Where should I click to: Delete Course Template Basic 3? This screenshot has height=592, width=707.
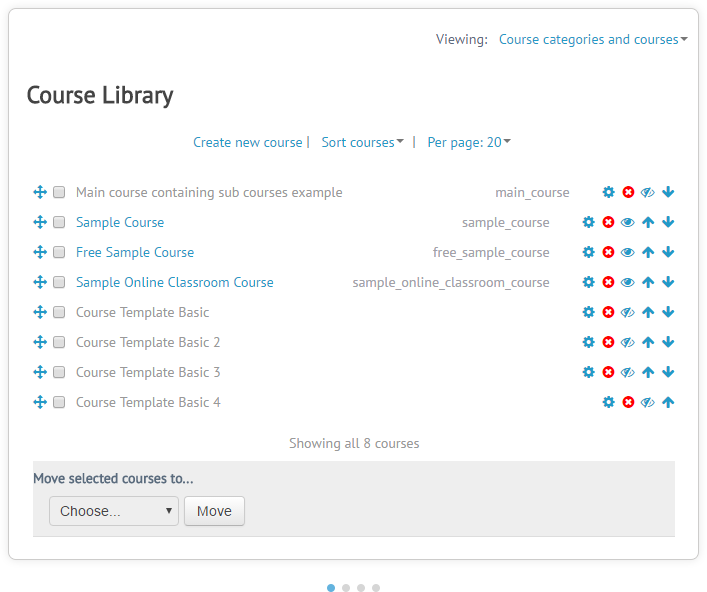click(608, 372)
